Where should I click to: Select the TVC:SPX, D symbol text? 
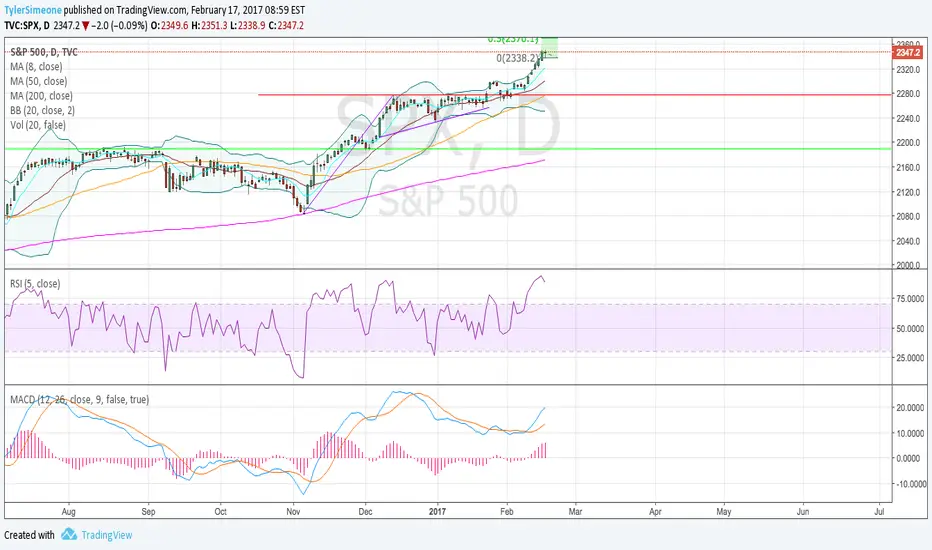27,26
